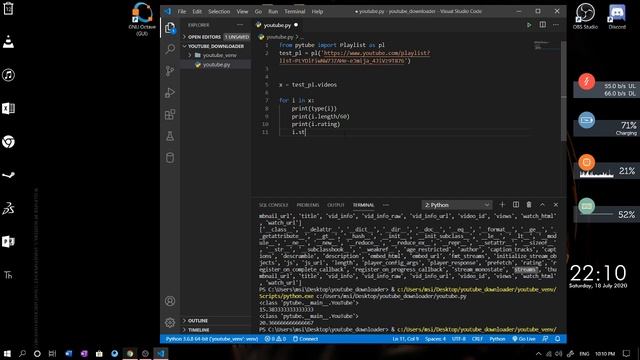Open youtube.py in Explorer tree
This screenshot has width=640, height=360.
pos(216,64)
